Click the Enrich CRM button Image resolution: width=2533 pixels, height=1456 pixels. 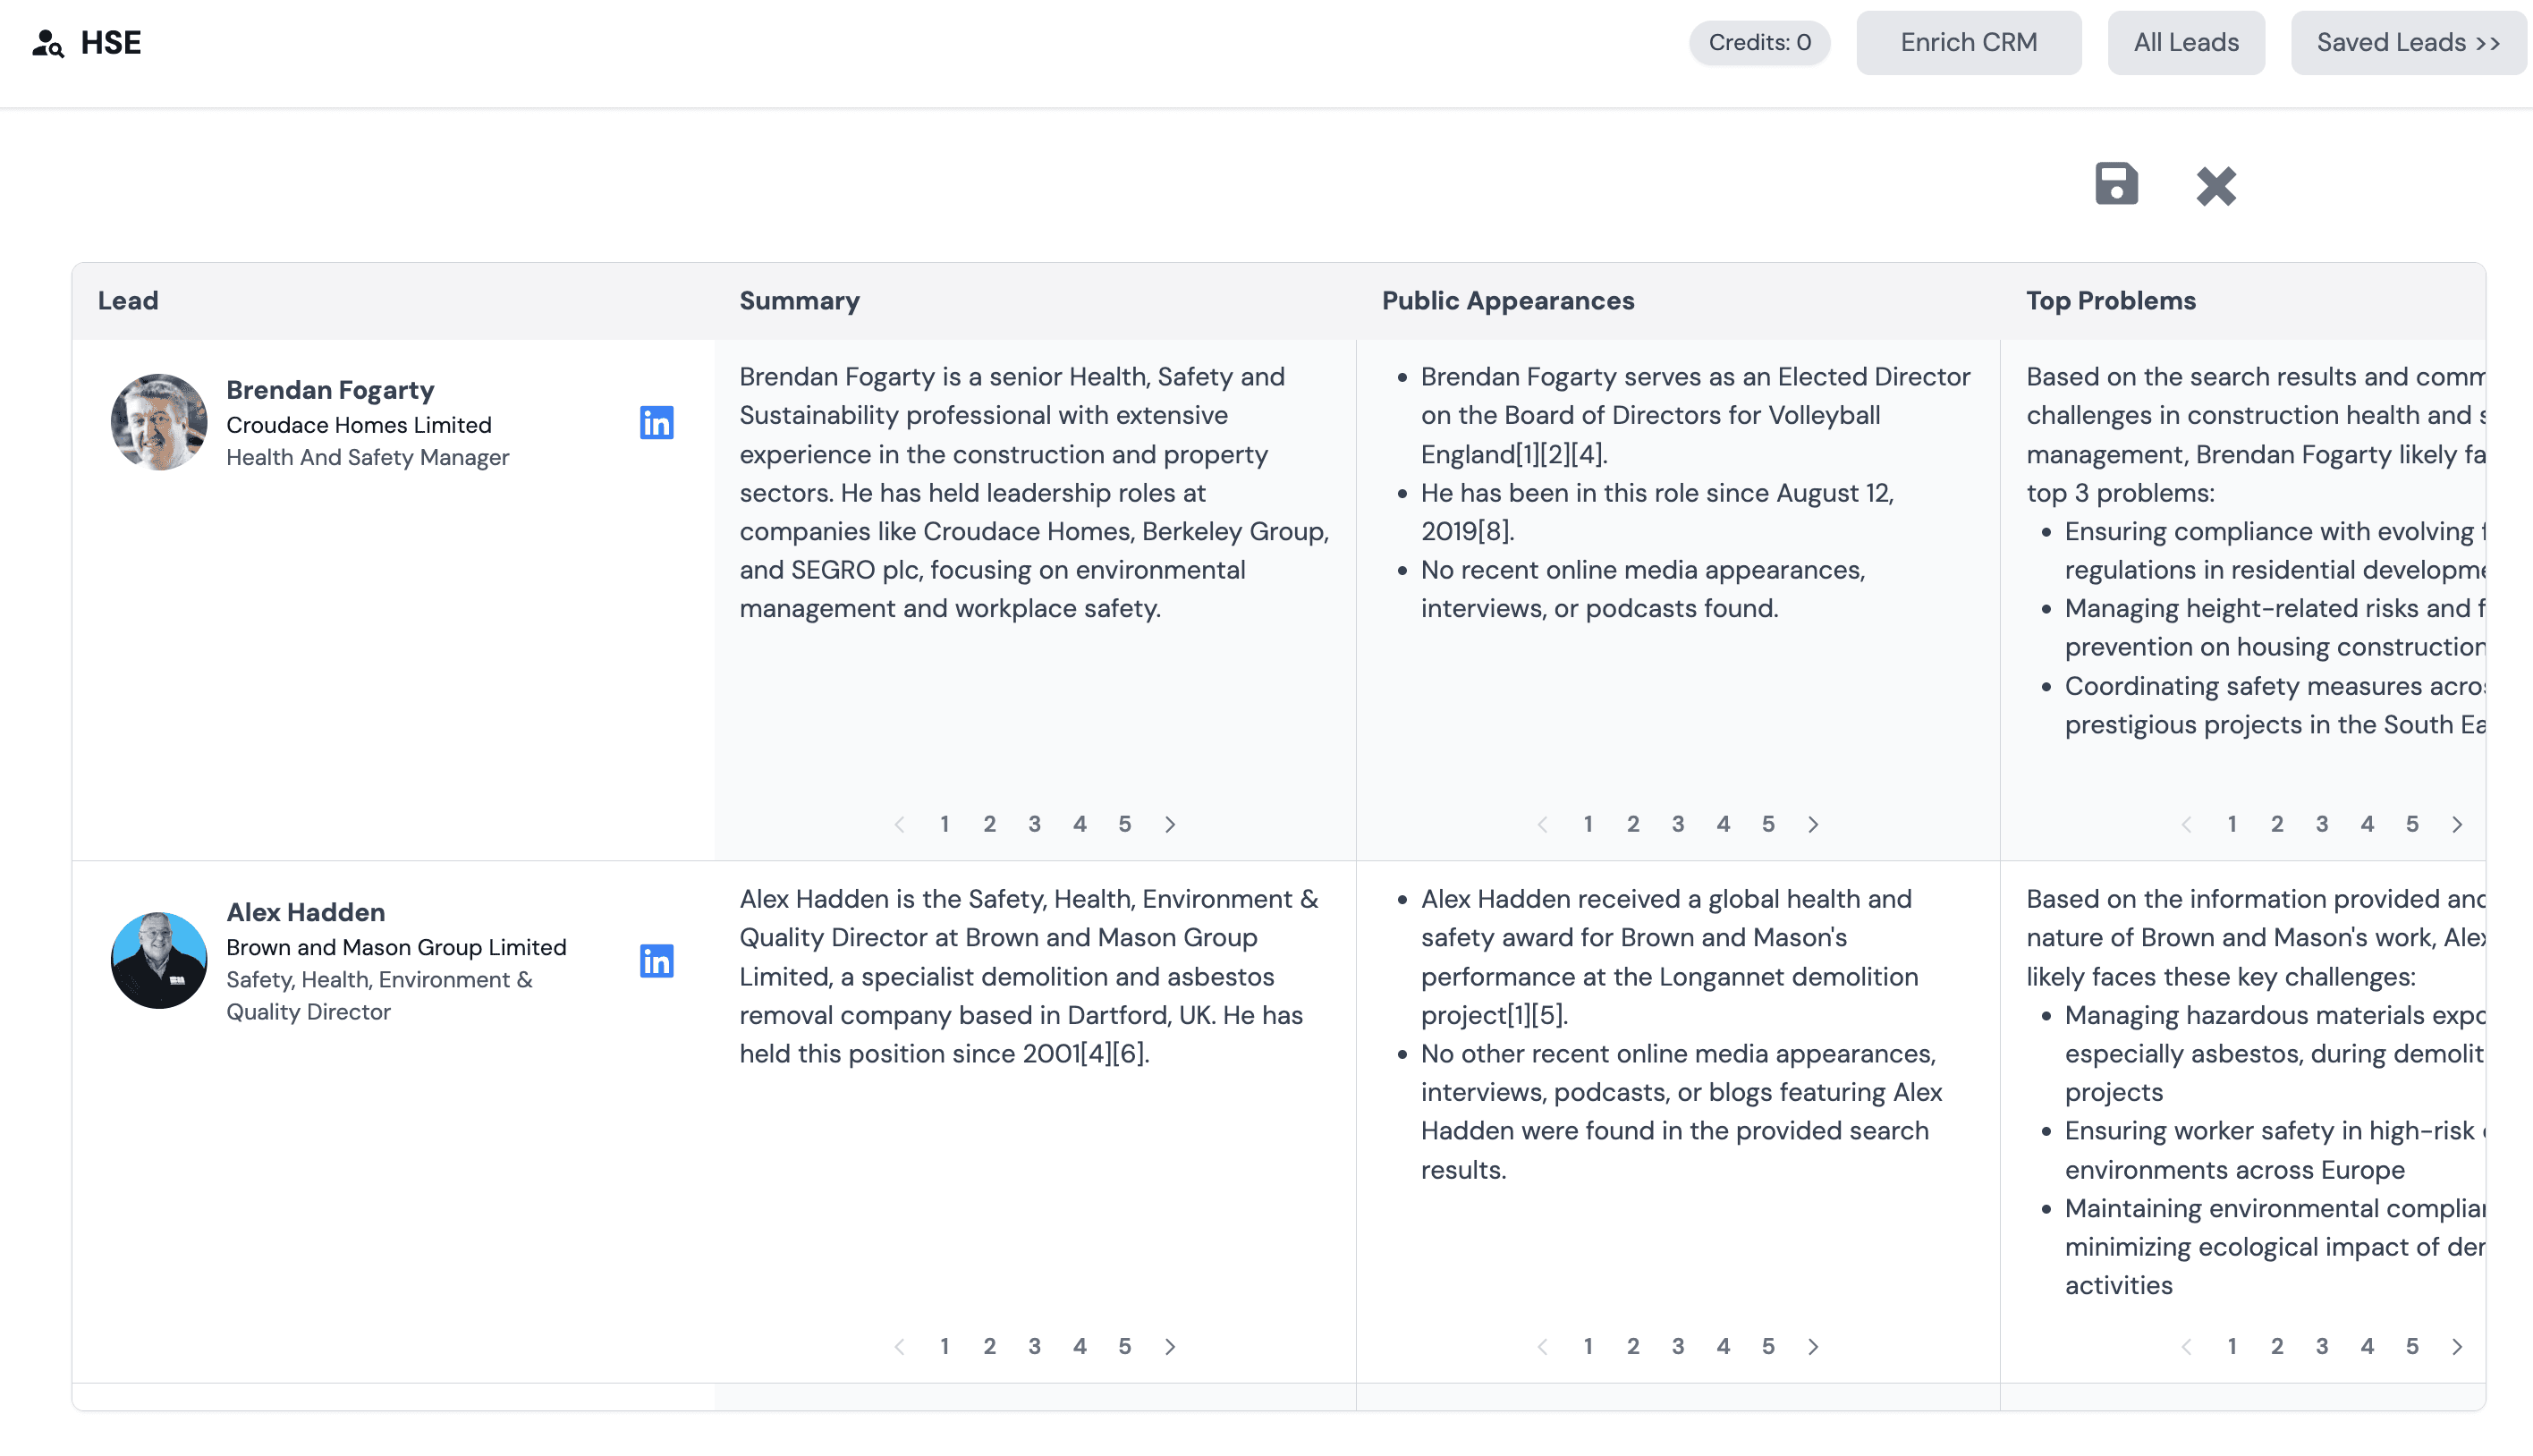(x=1968, y=42)
